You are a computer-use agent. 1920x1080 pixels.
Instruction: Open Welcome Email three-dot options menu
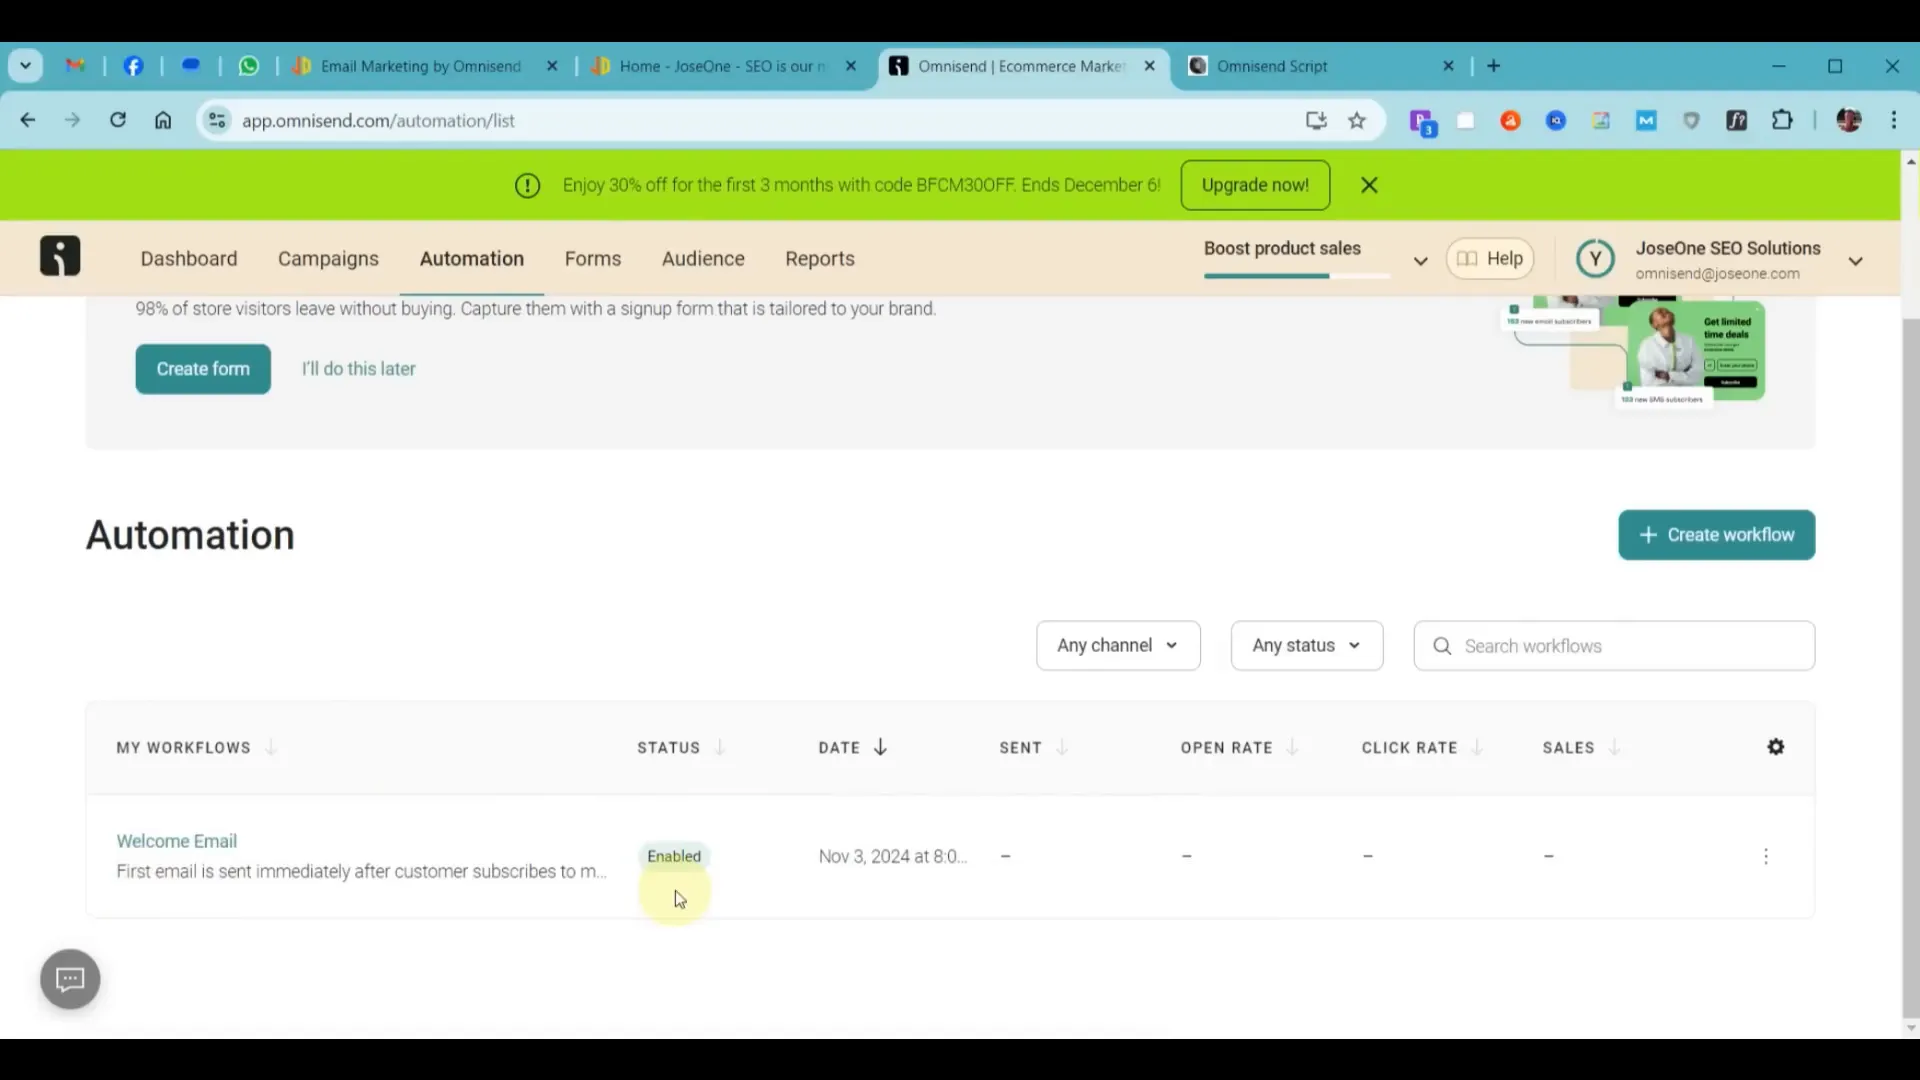pos(1765,856)
